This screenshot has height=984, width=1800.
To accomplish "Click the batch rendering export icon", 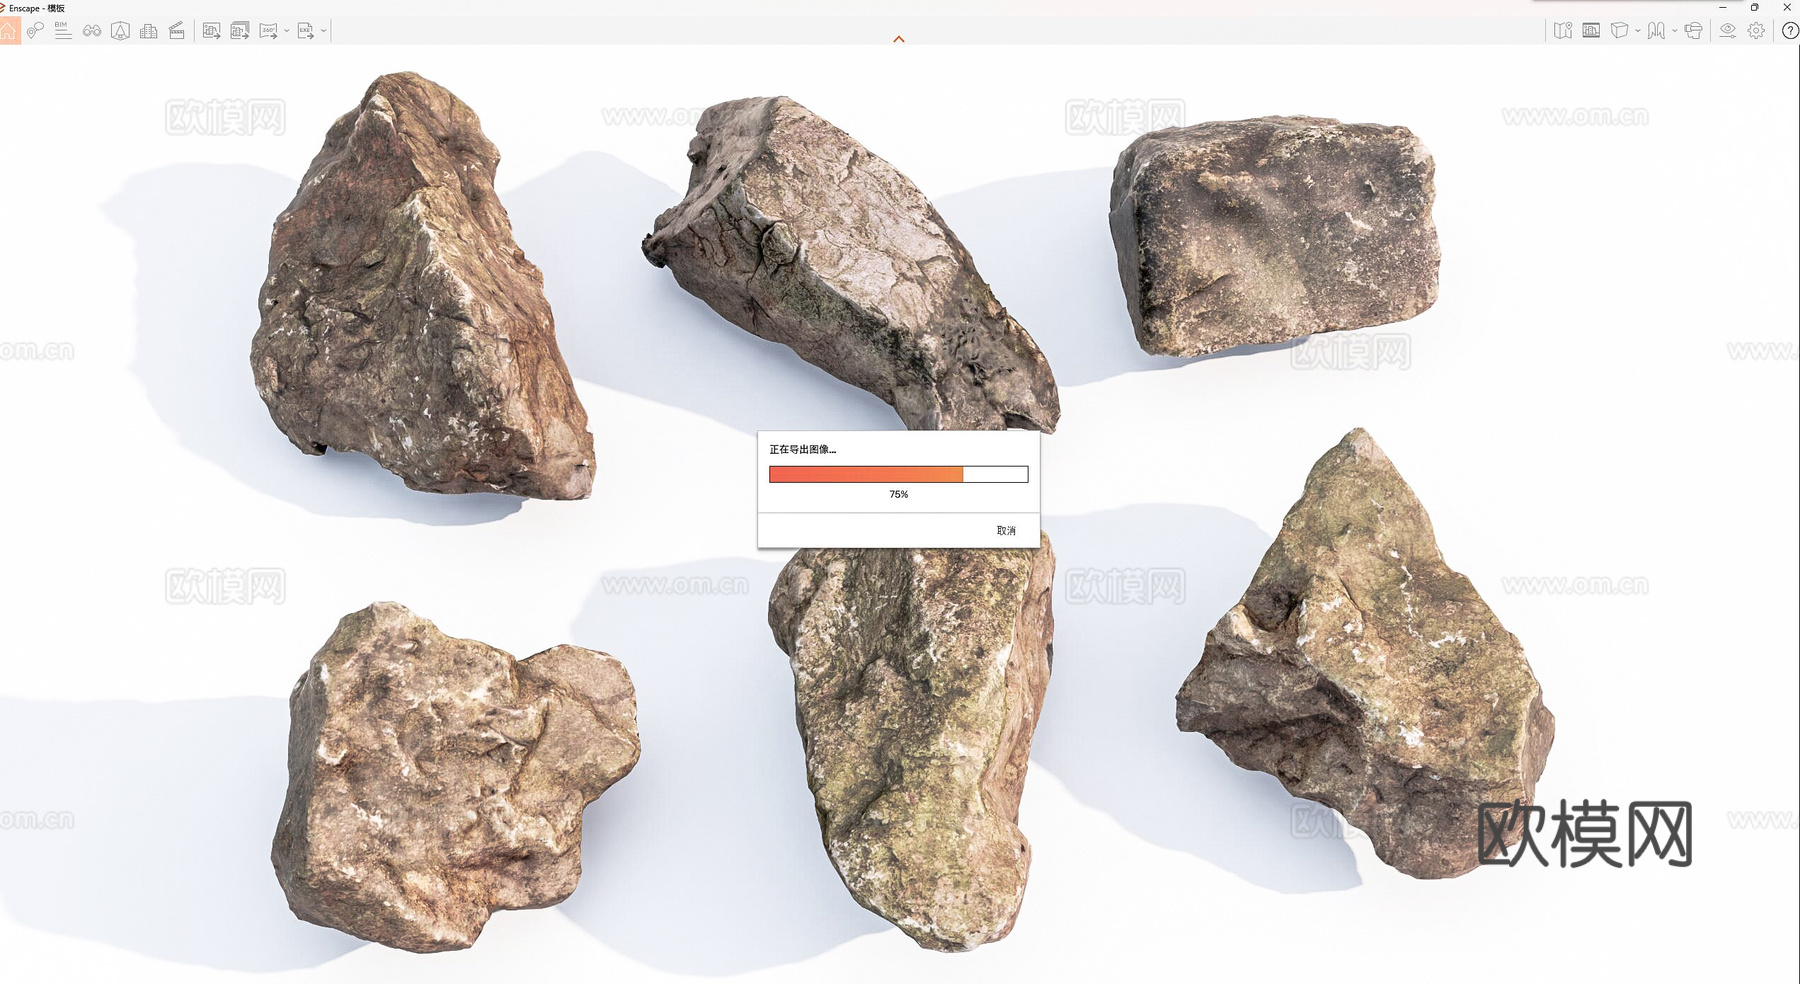I will pyautogui.click(x=240, y=31).
